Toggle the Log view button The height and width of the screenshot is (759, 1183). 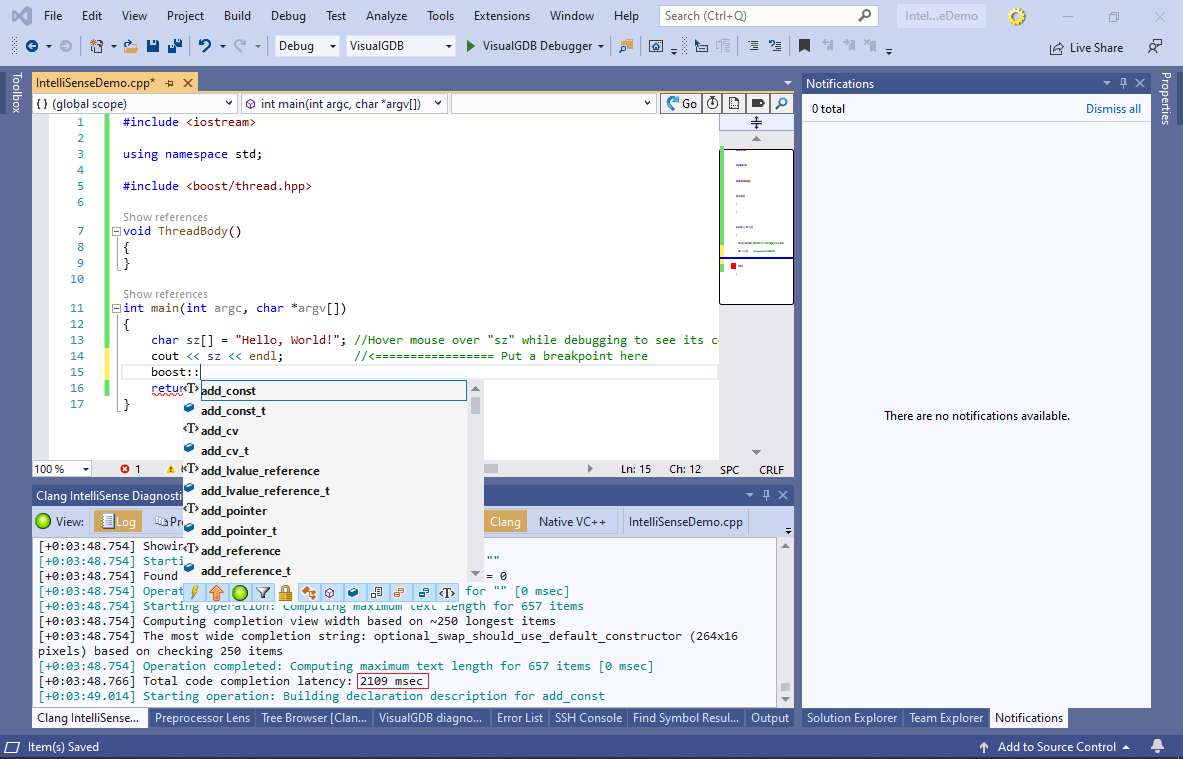(x=118, y=521)
